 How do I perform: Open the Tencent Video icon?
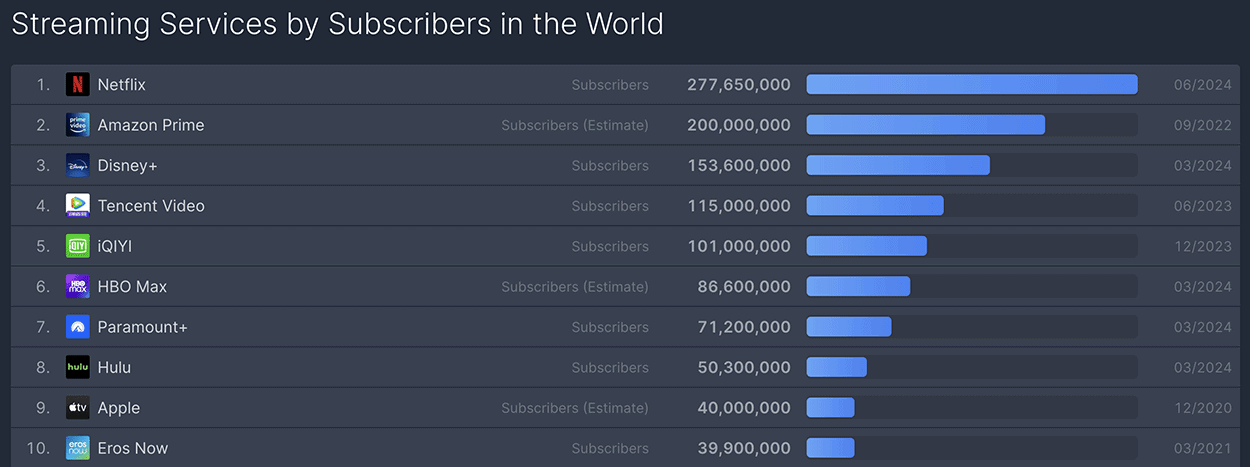point(78,206)
